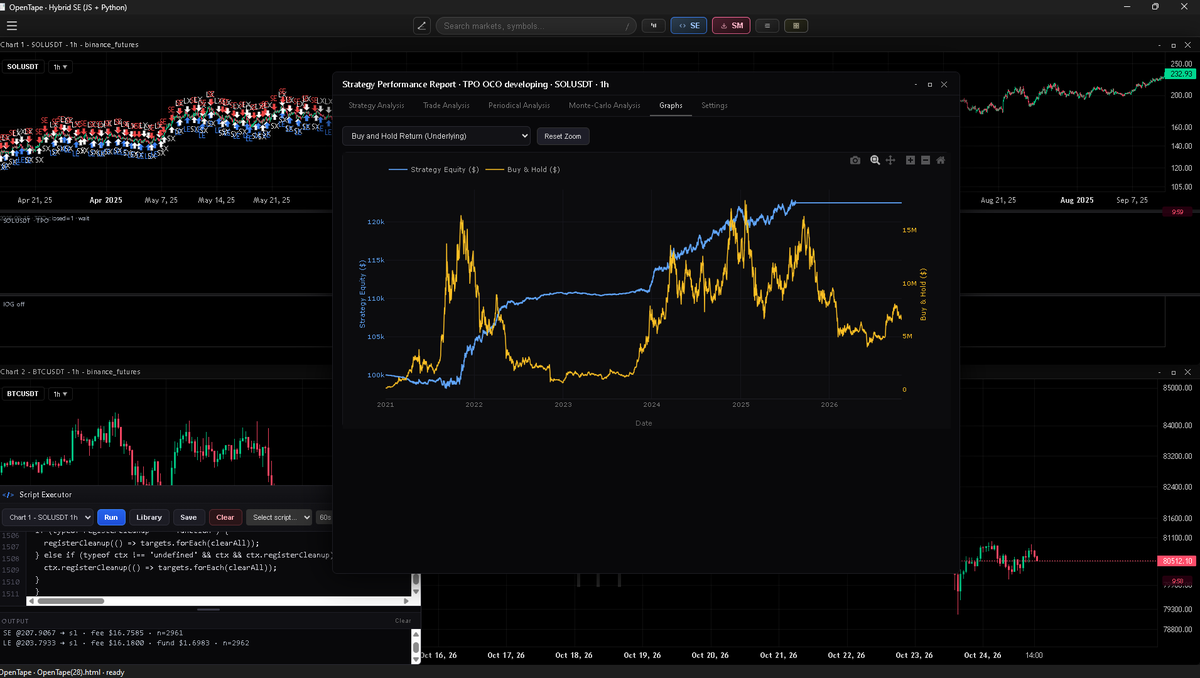Minimize the Chart 1 SOLUSDT panel
Viewport: 1200px width, 678px height.
click(x=1160, y=45)
